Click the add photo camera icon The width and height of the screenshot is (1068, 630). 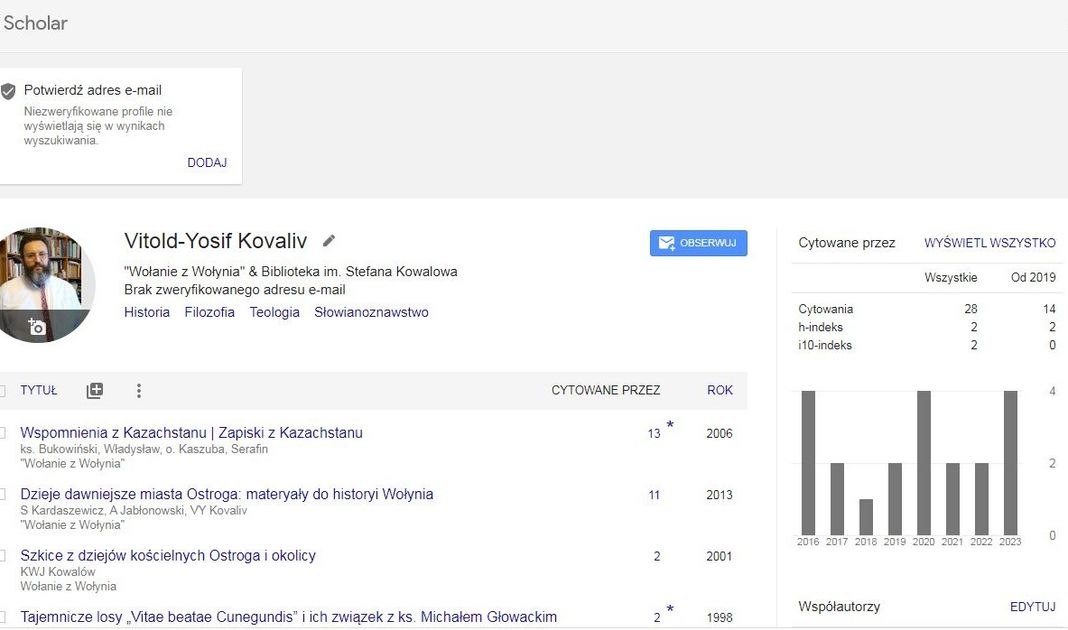[x=37, y=327]
